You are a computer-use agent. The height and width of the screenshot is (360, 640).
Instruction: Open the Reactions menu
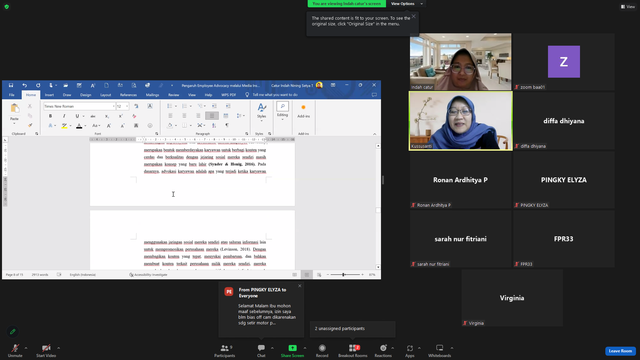(x=383, y=351)
